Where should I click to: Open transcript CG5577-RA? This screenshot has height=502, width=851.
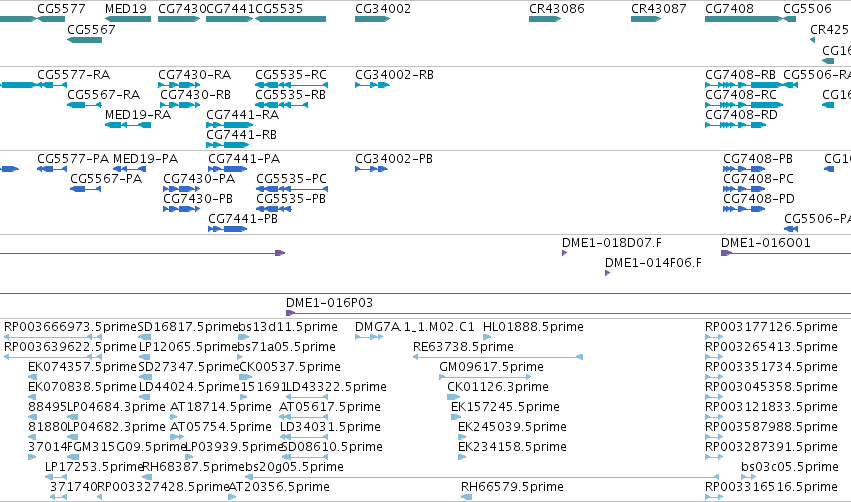[52, 85]
